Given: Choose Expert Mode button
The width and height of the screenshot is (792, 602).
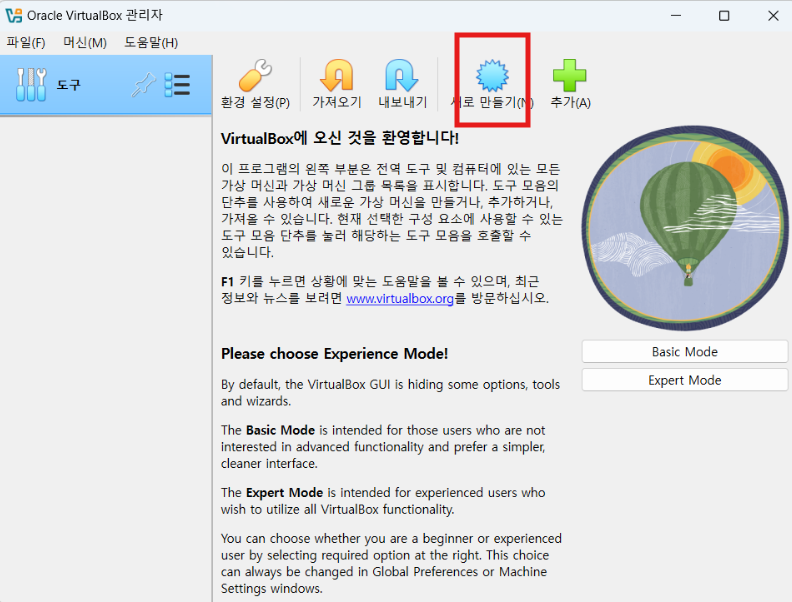Looking at the screenshot, I should [684, 380].
